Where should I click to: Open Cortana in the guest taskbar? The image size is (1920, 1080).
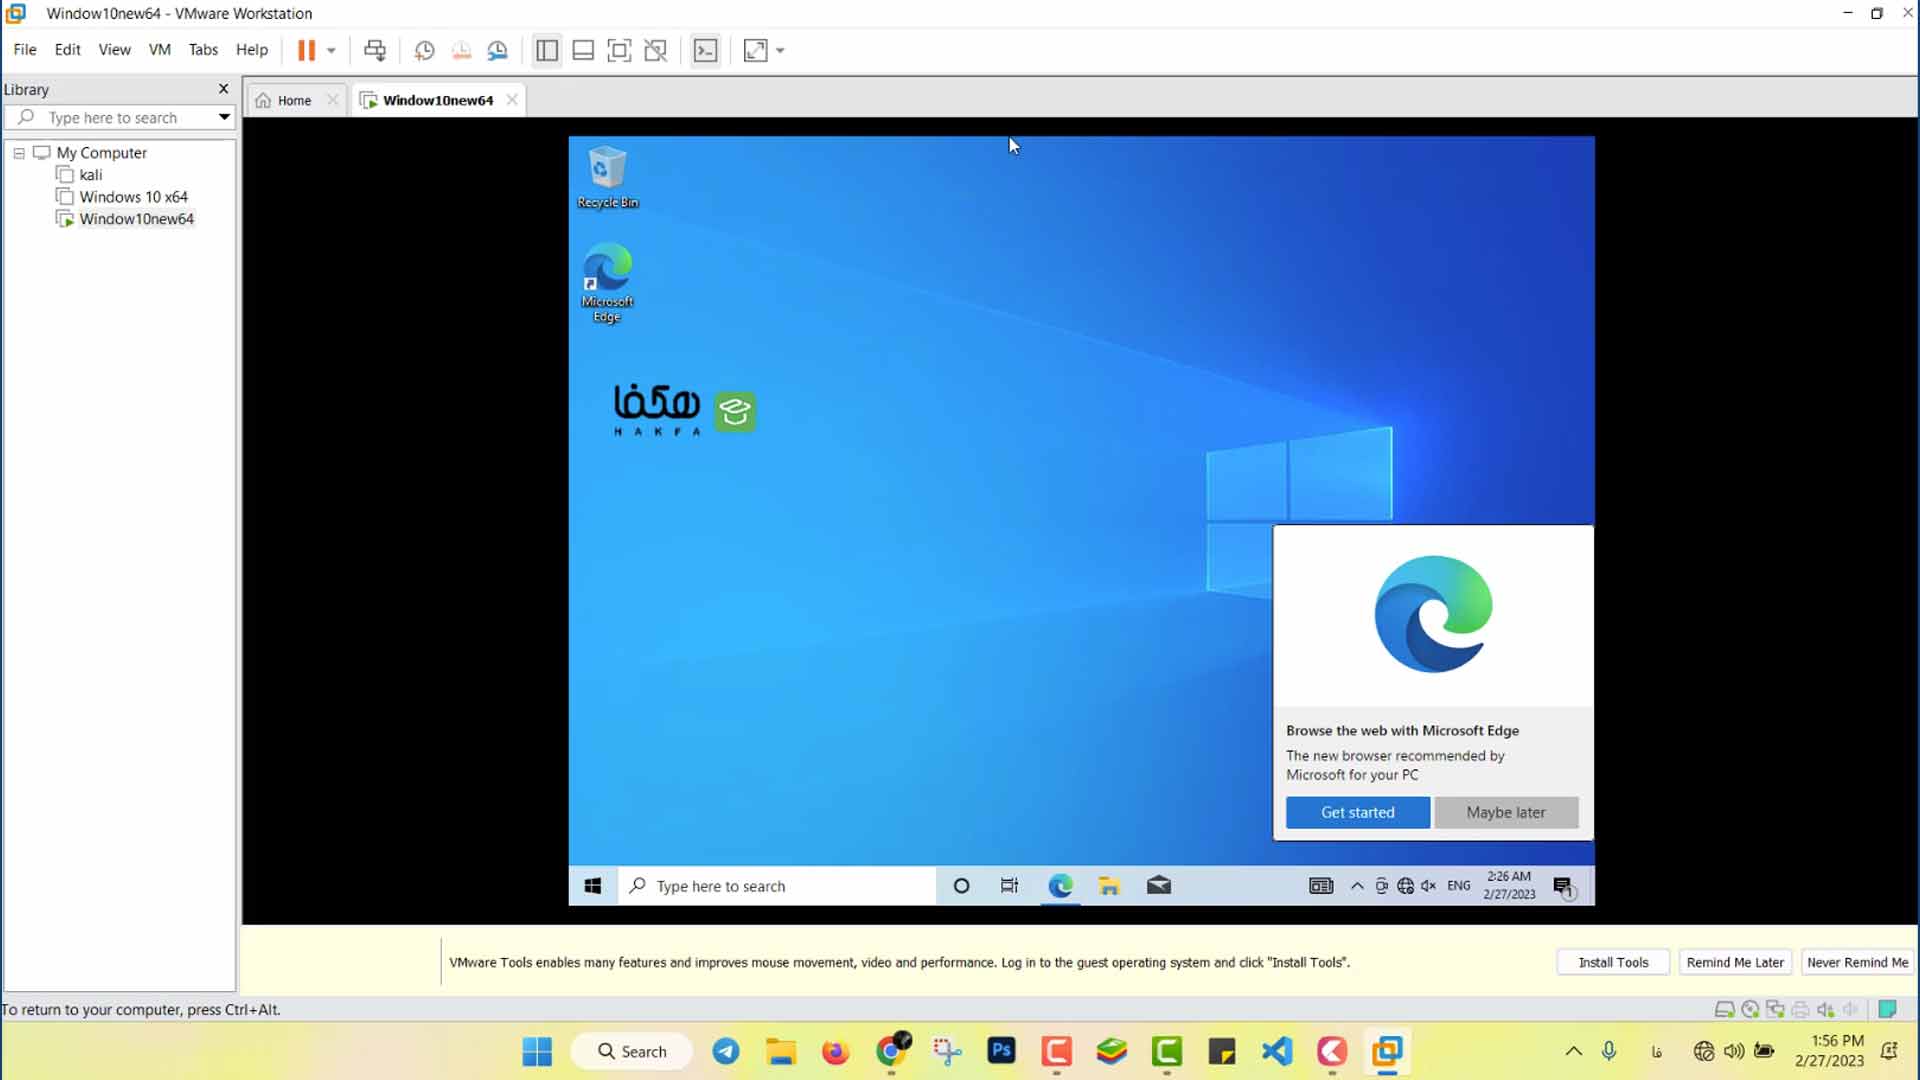(x=961, y=886)
